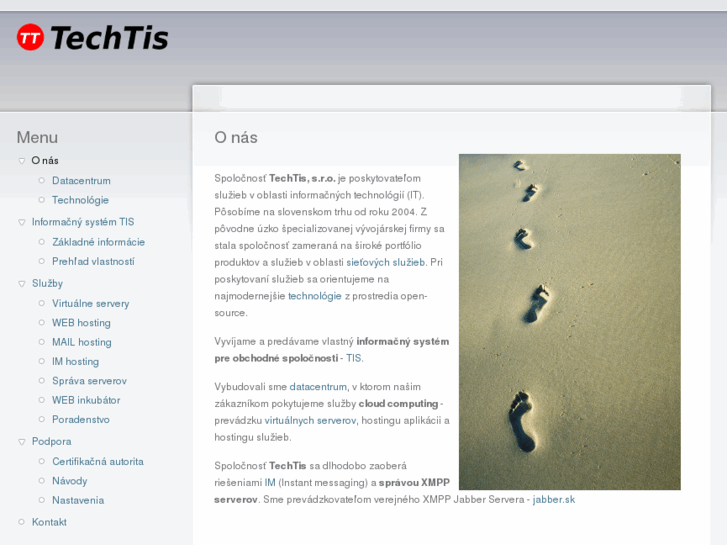
Task: Select Základné informácie menu entry
Action: 98,242
